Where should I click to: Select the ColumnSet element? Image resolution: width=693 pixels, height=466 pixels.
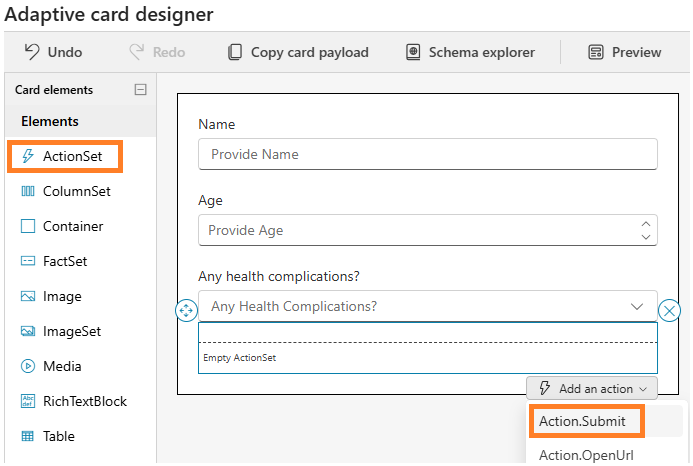(66, 191)
